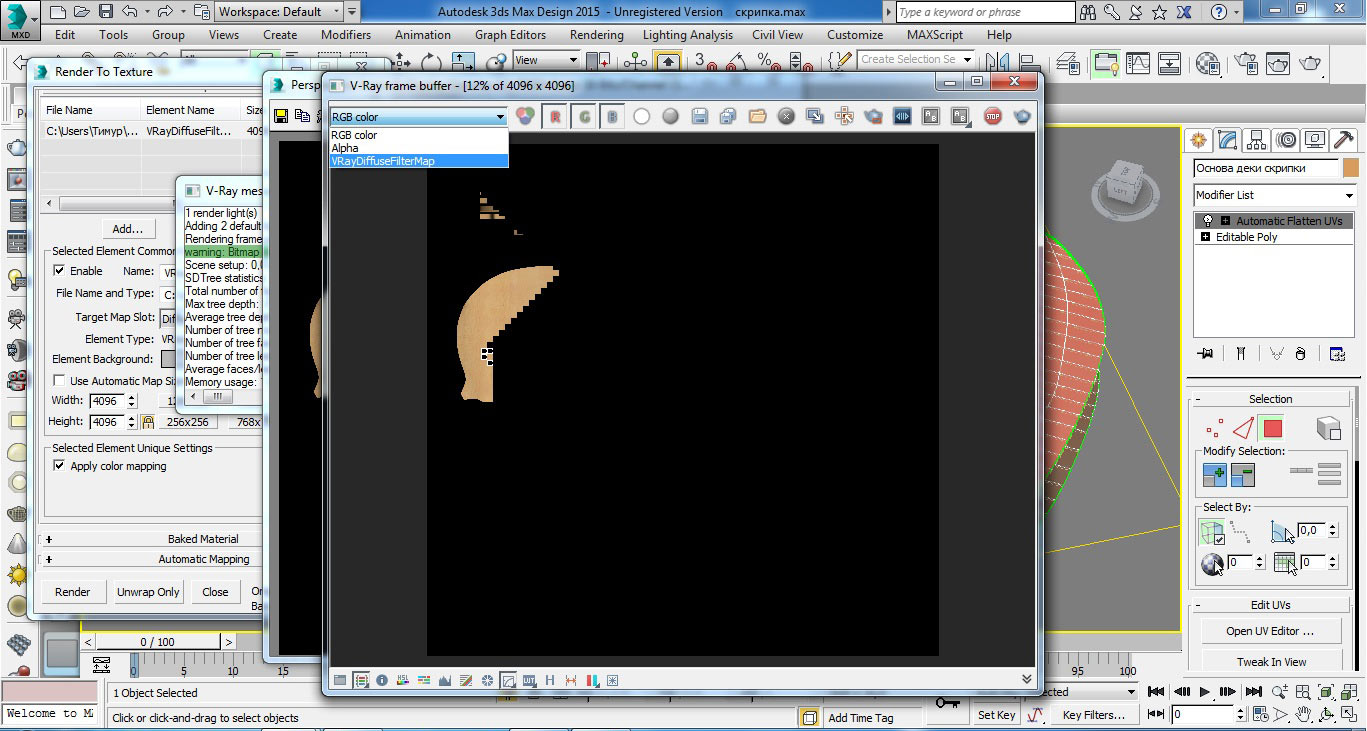Image resolution: width=1367 pixels, height=731 pixels.
Task: Open the Rendering menu
Action: pyautogui.click(x=596, y=34)
